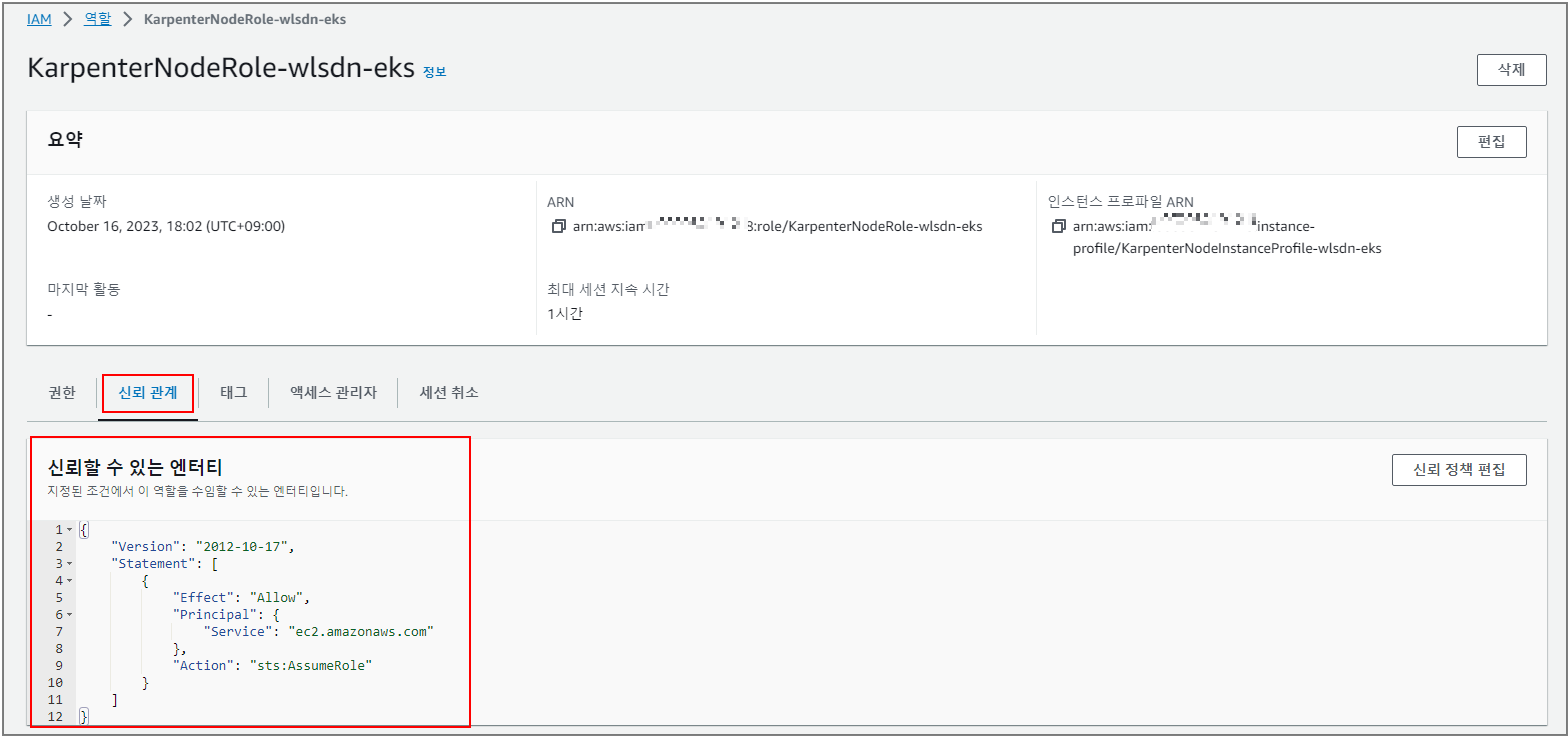Click the "Version": "2012-10-17" line
This screenshot has height=737, width=1568.
pos(204,547)
